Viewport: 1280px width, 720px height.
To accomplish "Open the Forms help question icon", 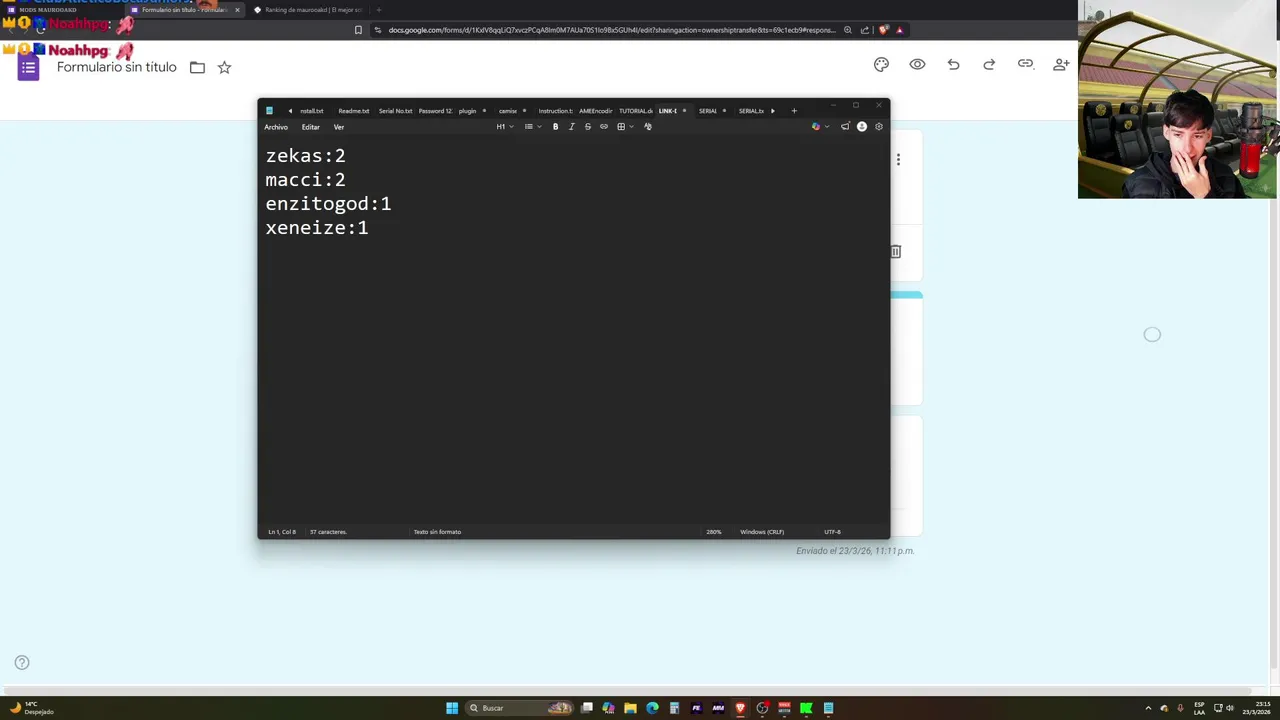I will [x=22, y=662].
